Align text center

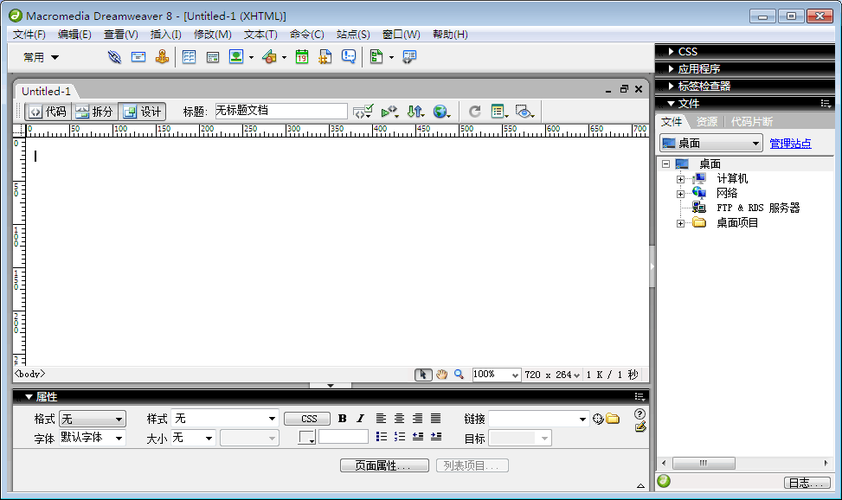point(399,418)
